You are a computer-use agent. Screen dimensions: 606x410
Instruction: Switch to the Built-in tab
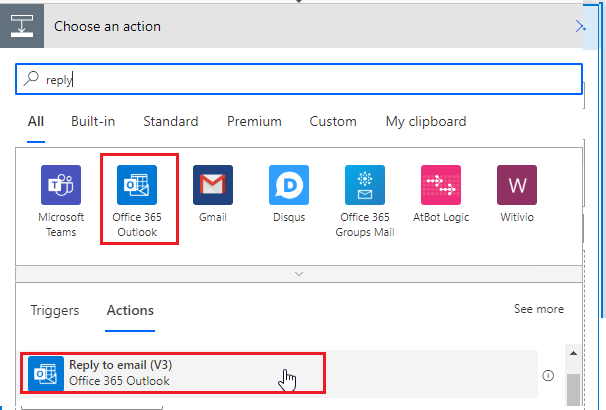point(93,122)
